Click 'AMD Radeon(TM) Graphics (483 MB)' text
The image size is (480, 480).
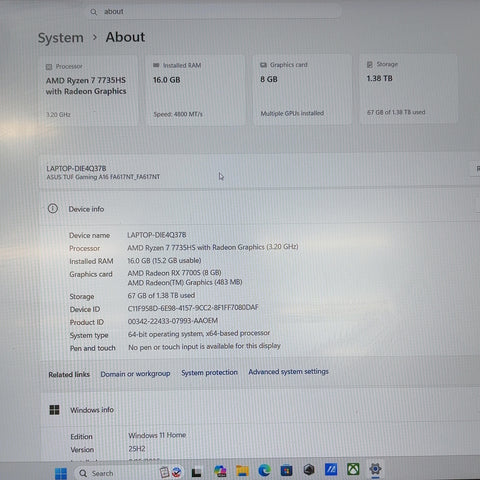tap(185, 283)
